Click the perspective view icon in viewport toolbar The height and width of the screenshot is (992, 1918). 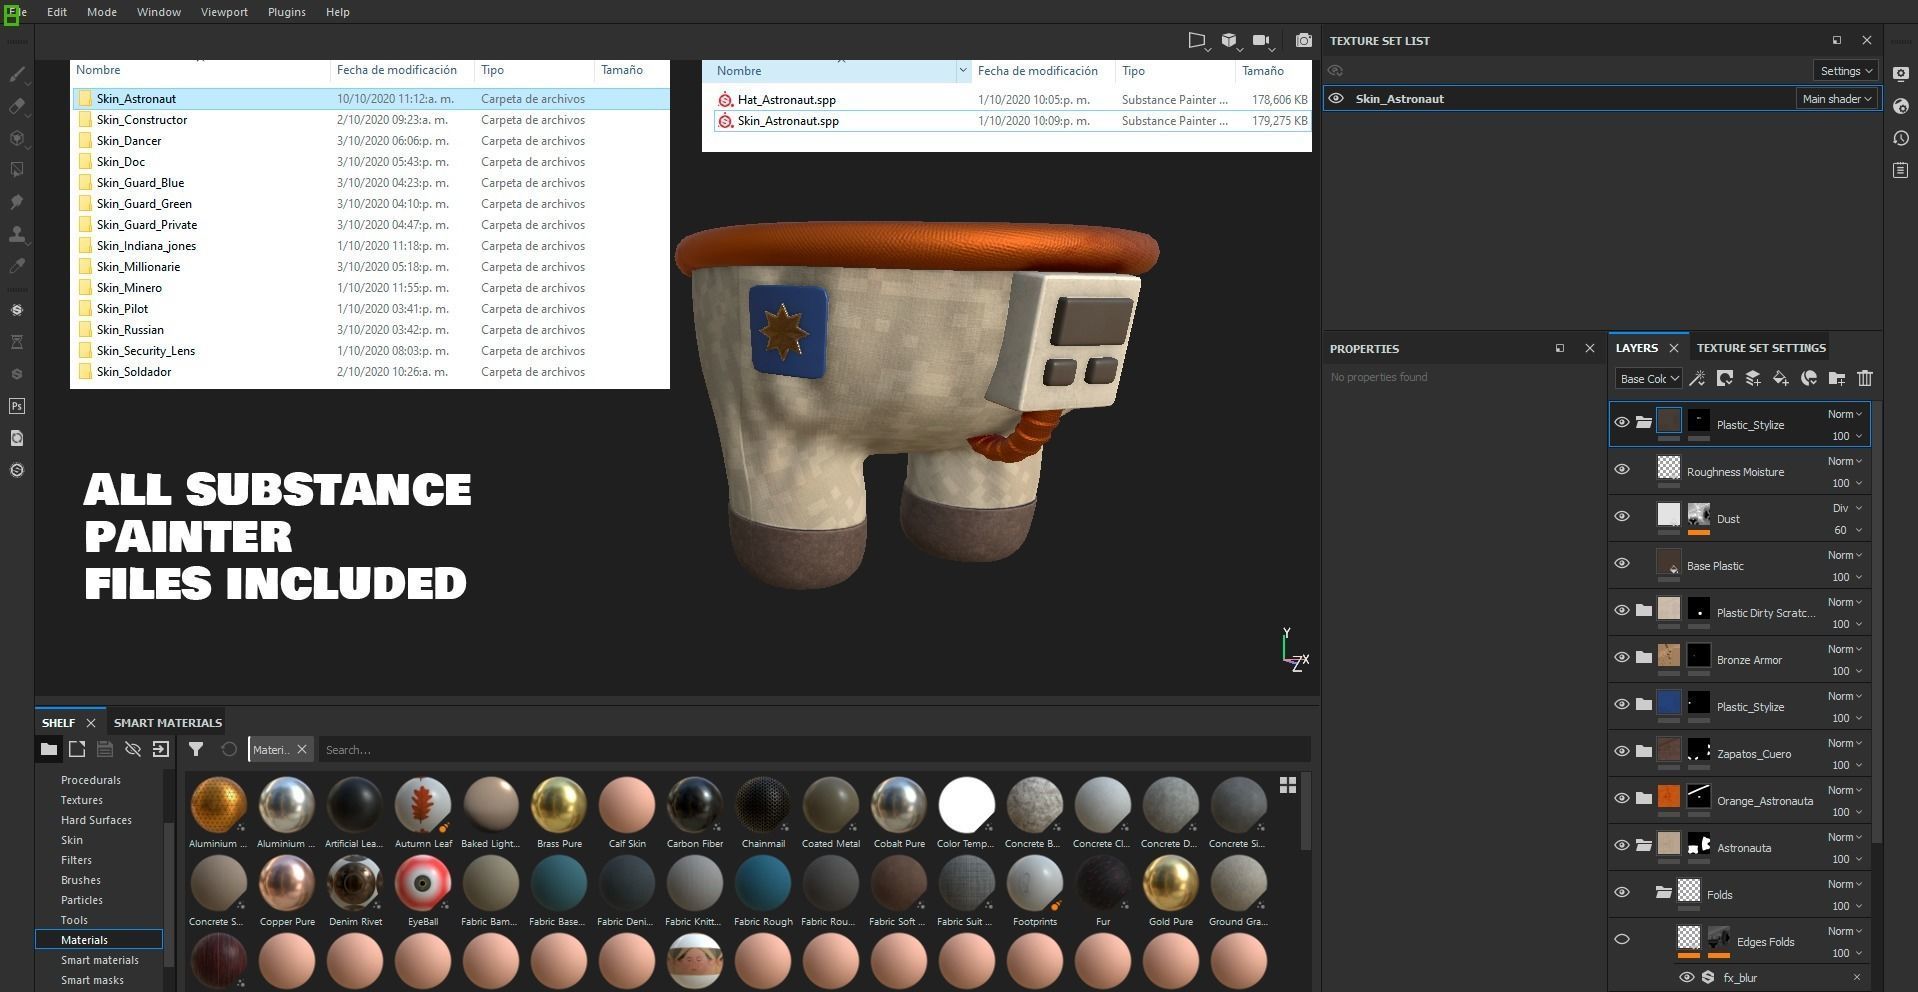[1197, 41]
